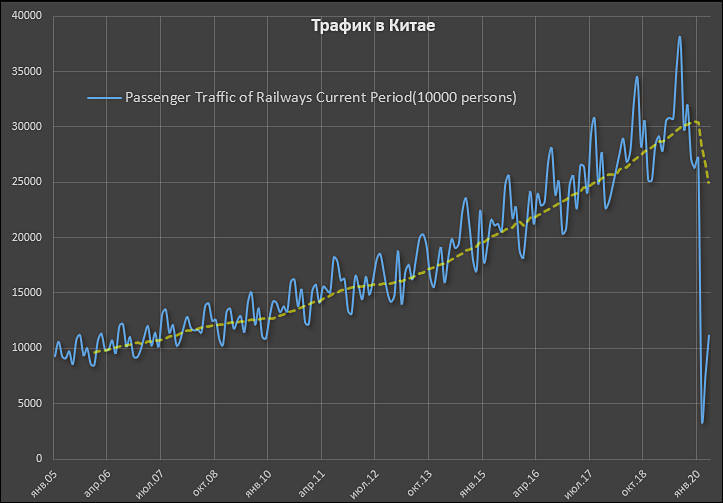
Task: Select the legend entry Passenger Traffic of Railways
Action: coord(302,97)
